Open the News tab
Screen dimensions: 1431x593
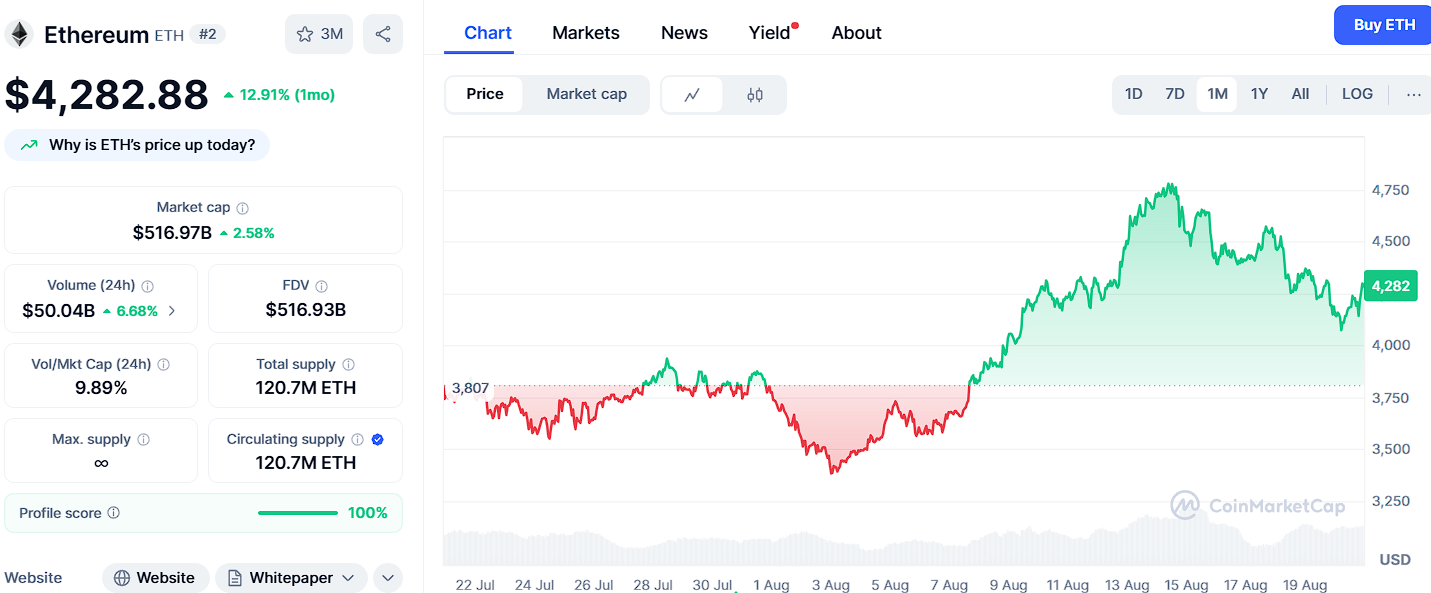[684, 33]
